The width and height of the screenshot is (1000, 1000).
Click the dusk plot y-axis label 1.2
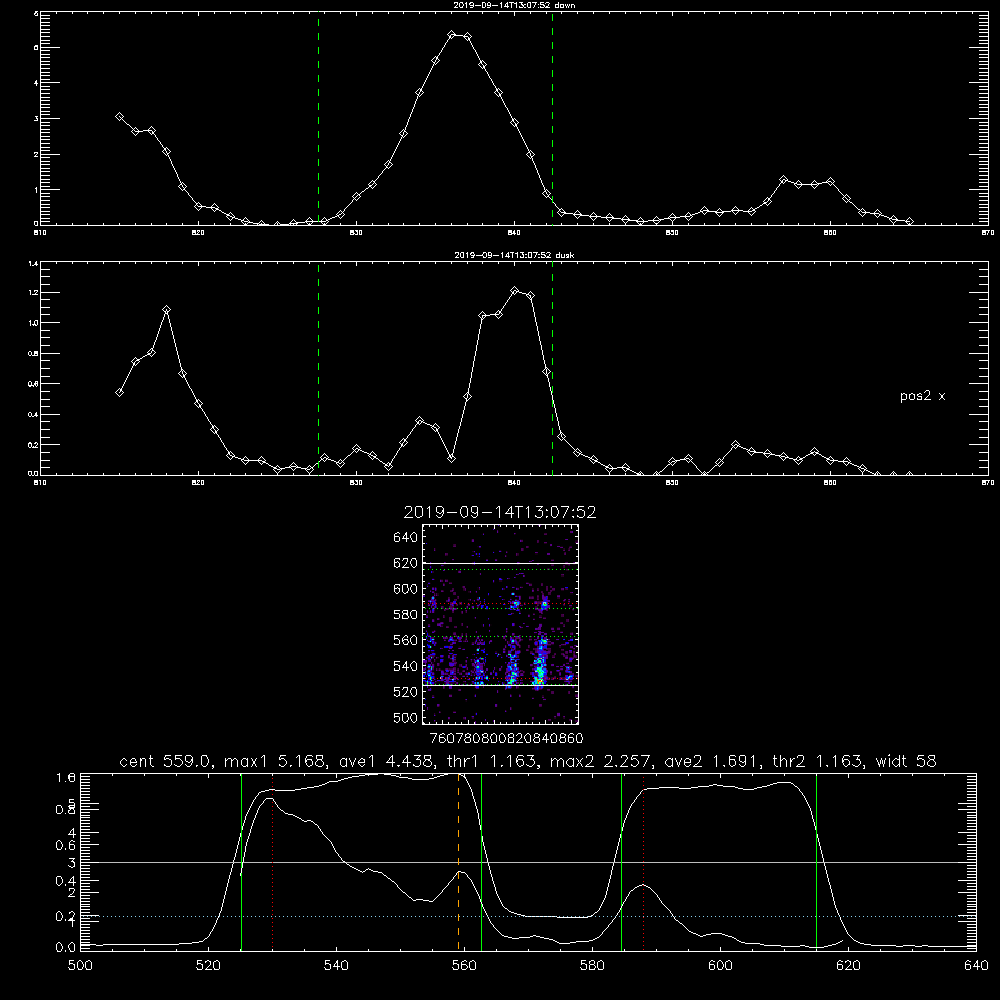coord(33,293)
